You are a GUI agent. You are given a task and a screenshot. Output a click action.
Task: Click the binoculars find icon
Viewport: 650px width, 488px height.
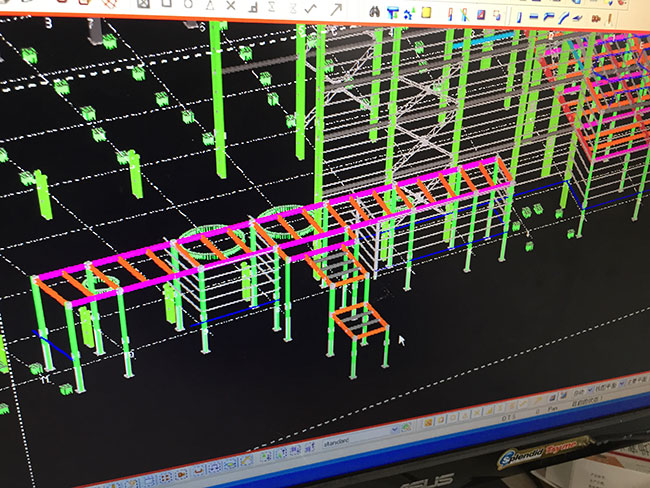(375, 11)
